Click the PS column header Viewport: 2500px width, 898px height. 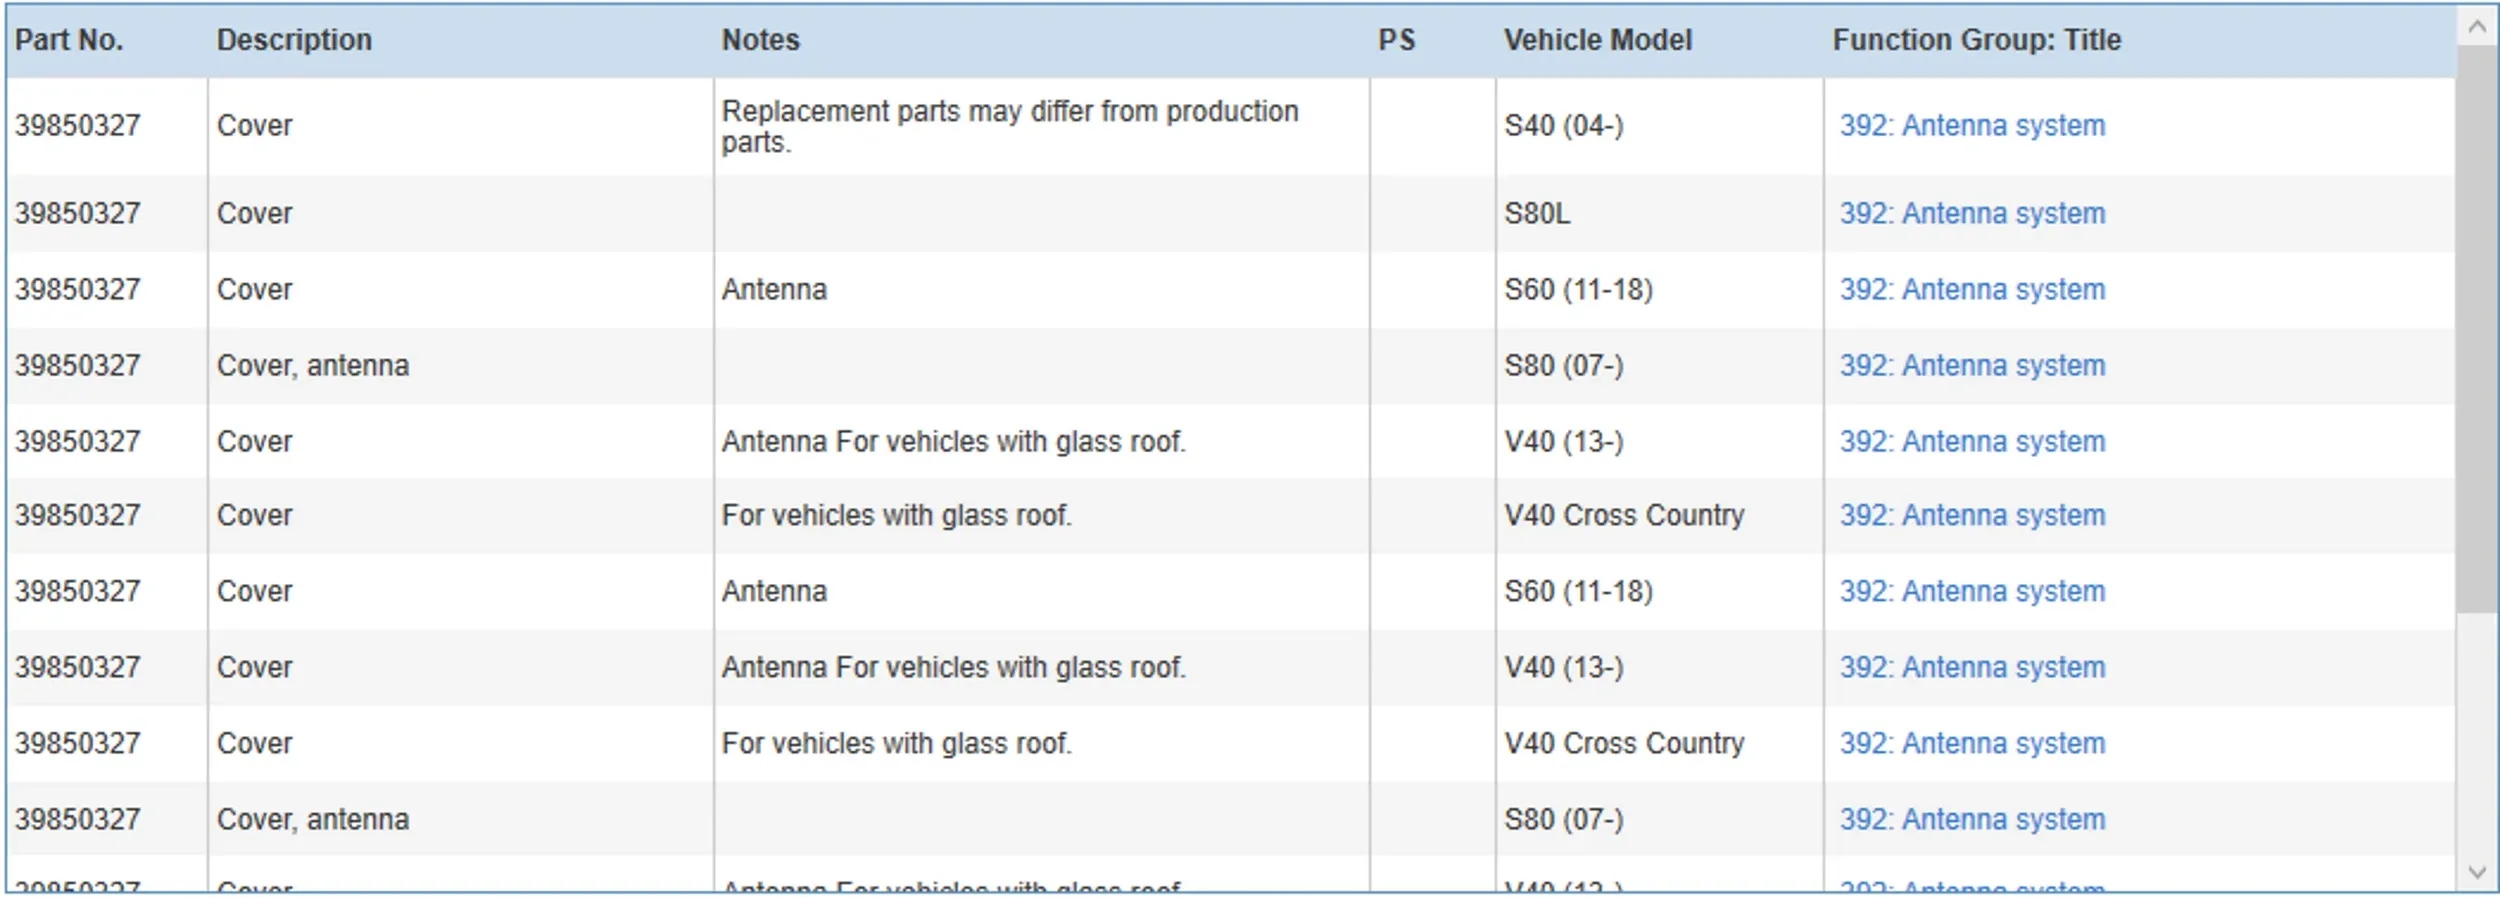click(1396, 40)
